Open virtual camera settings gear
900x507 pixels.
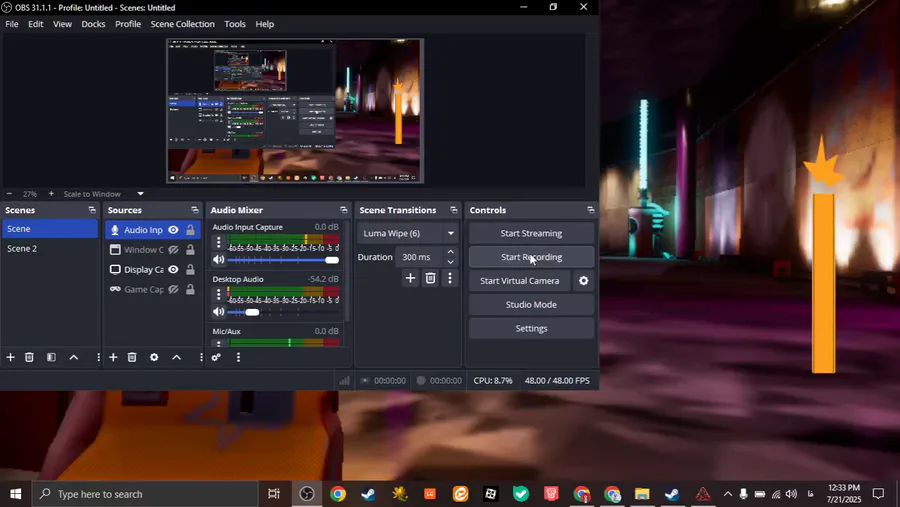click(x=583, y=281)
